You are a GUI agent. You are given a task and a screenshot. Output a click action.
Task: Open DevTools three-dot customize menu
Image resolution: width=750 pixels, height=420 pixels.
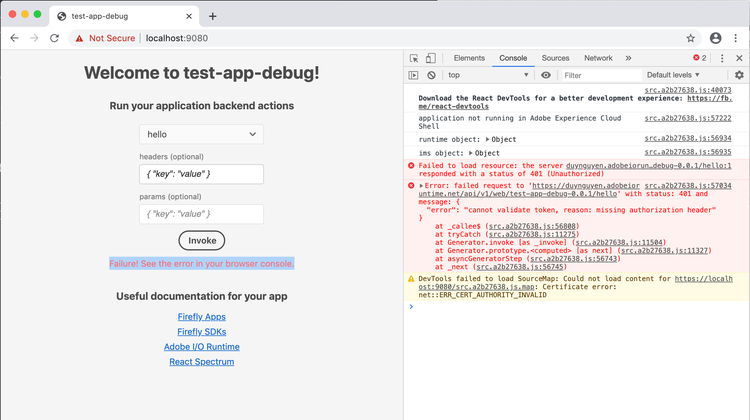pyautogui.click(x=722, y=59)
